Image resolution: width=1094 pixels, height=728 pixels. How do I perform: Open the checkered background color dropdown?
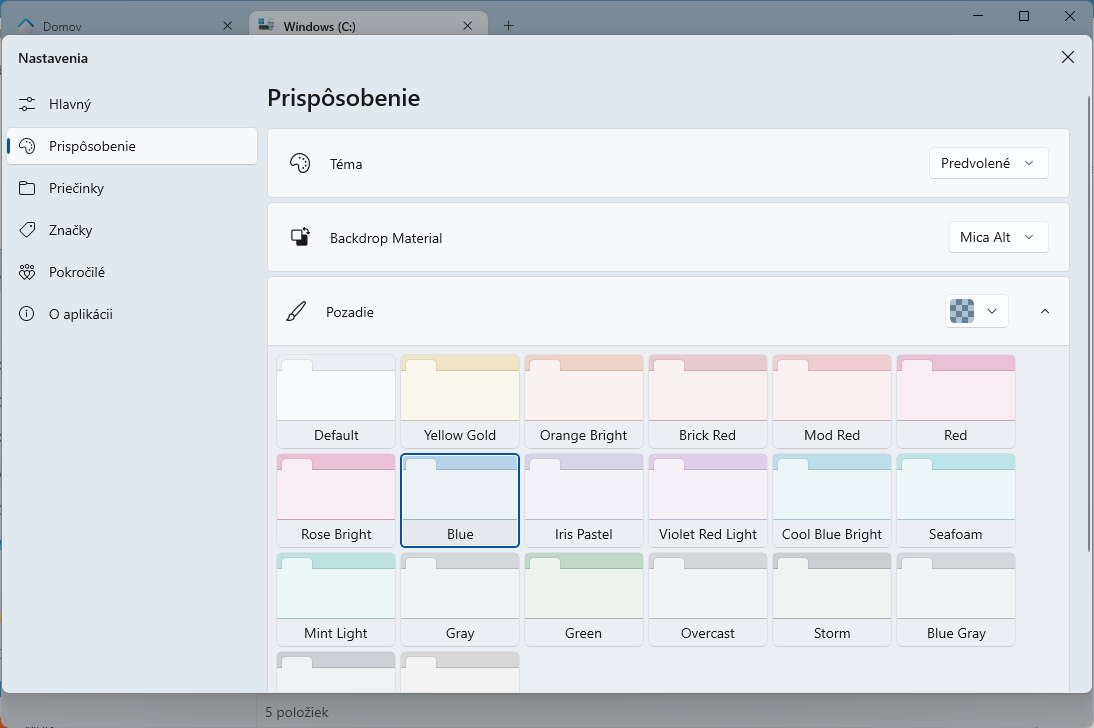976,311
